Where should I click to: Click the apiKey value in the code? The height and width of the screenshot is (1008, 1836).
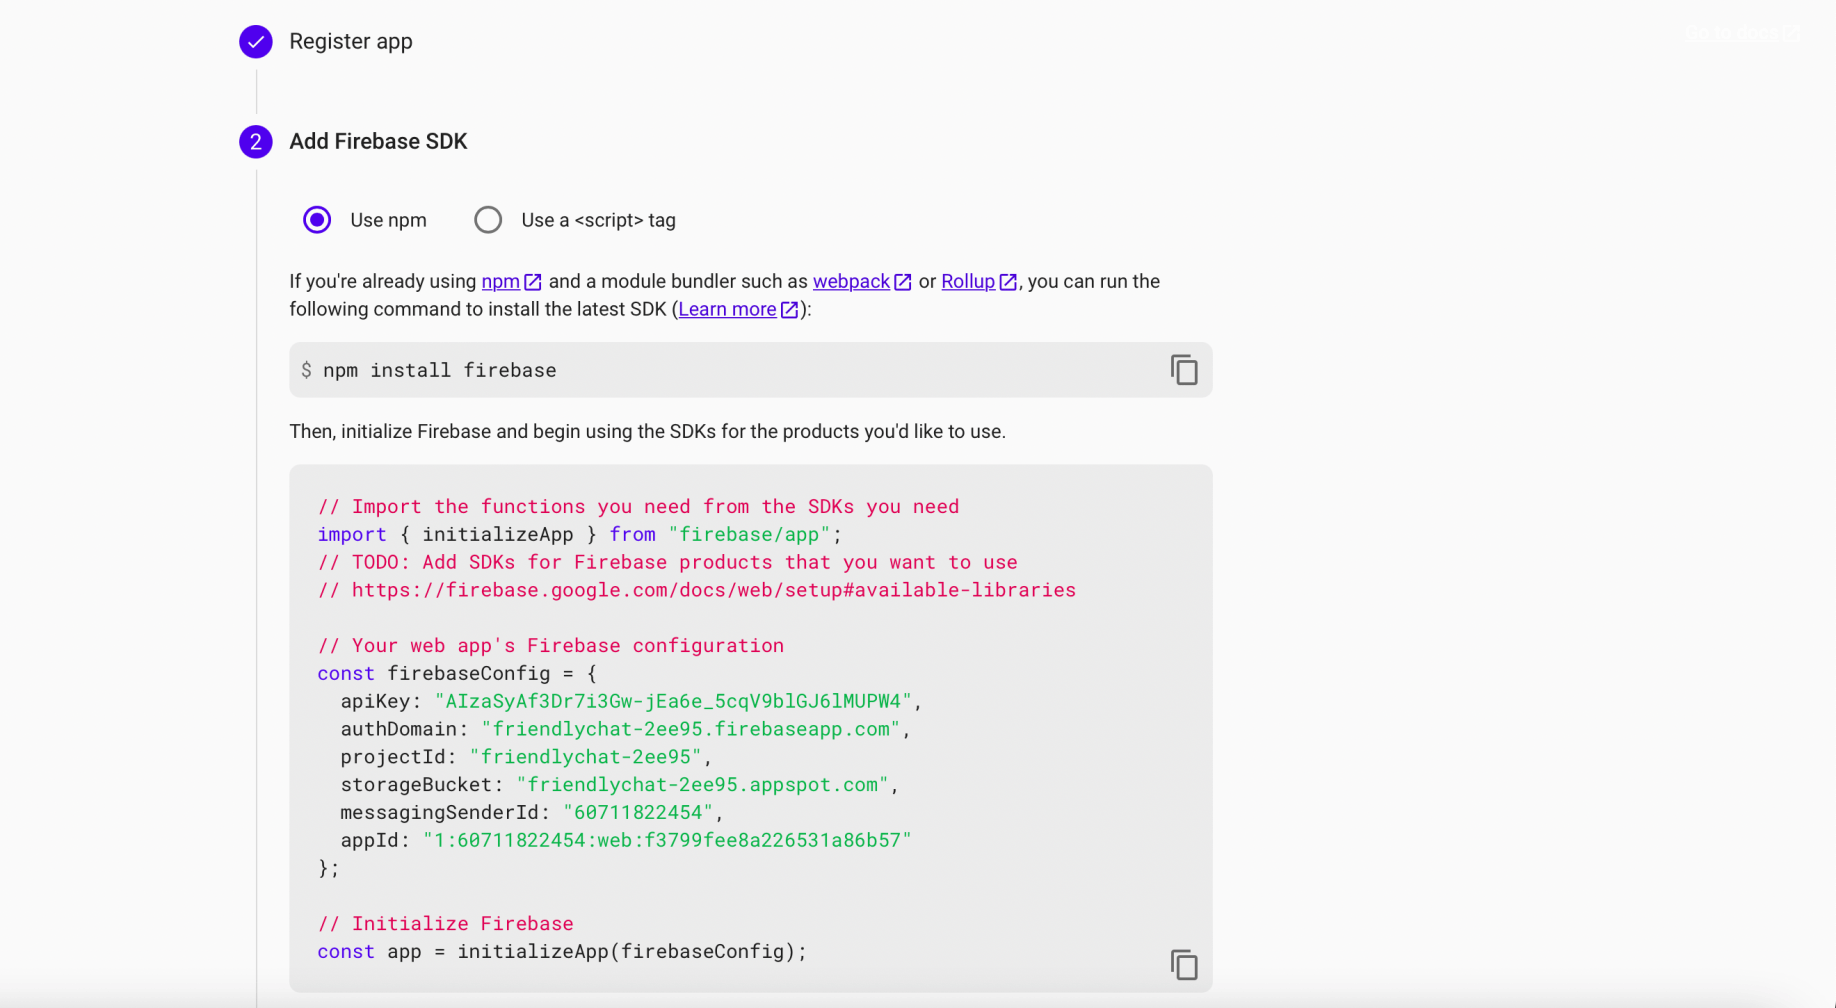[x=673, y=702]
